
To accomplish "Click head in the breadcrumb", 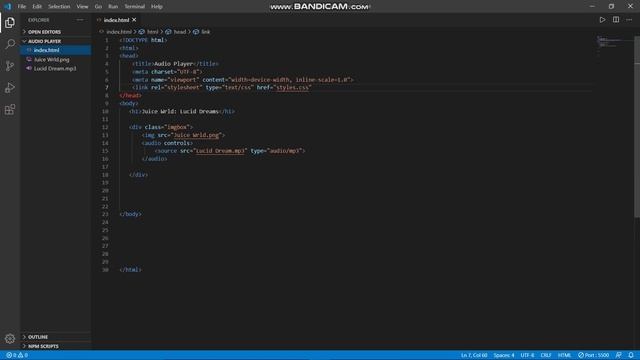I will [180, 32].
